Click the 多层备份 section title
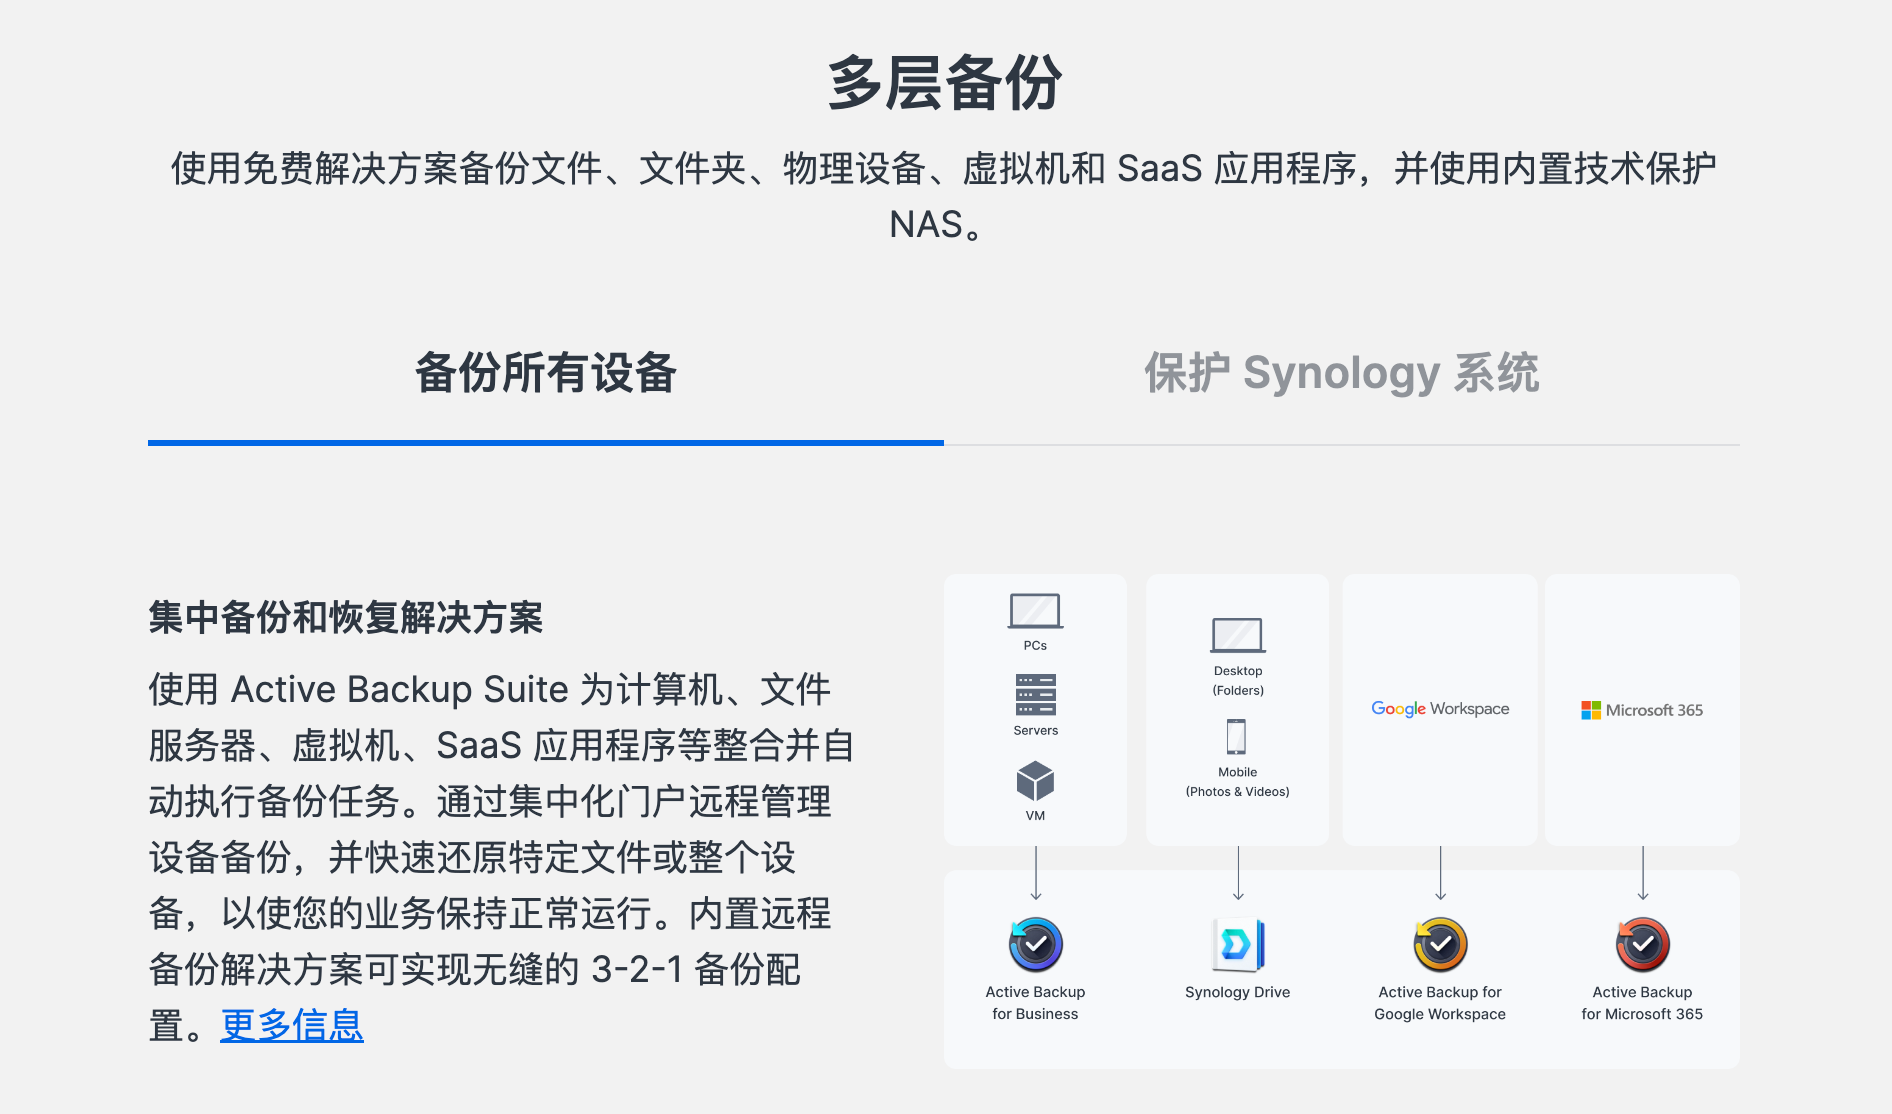Viewport: 1892px width, 1114px height. [945, 82]
